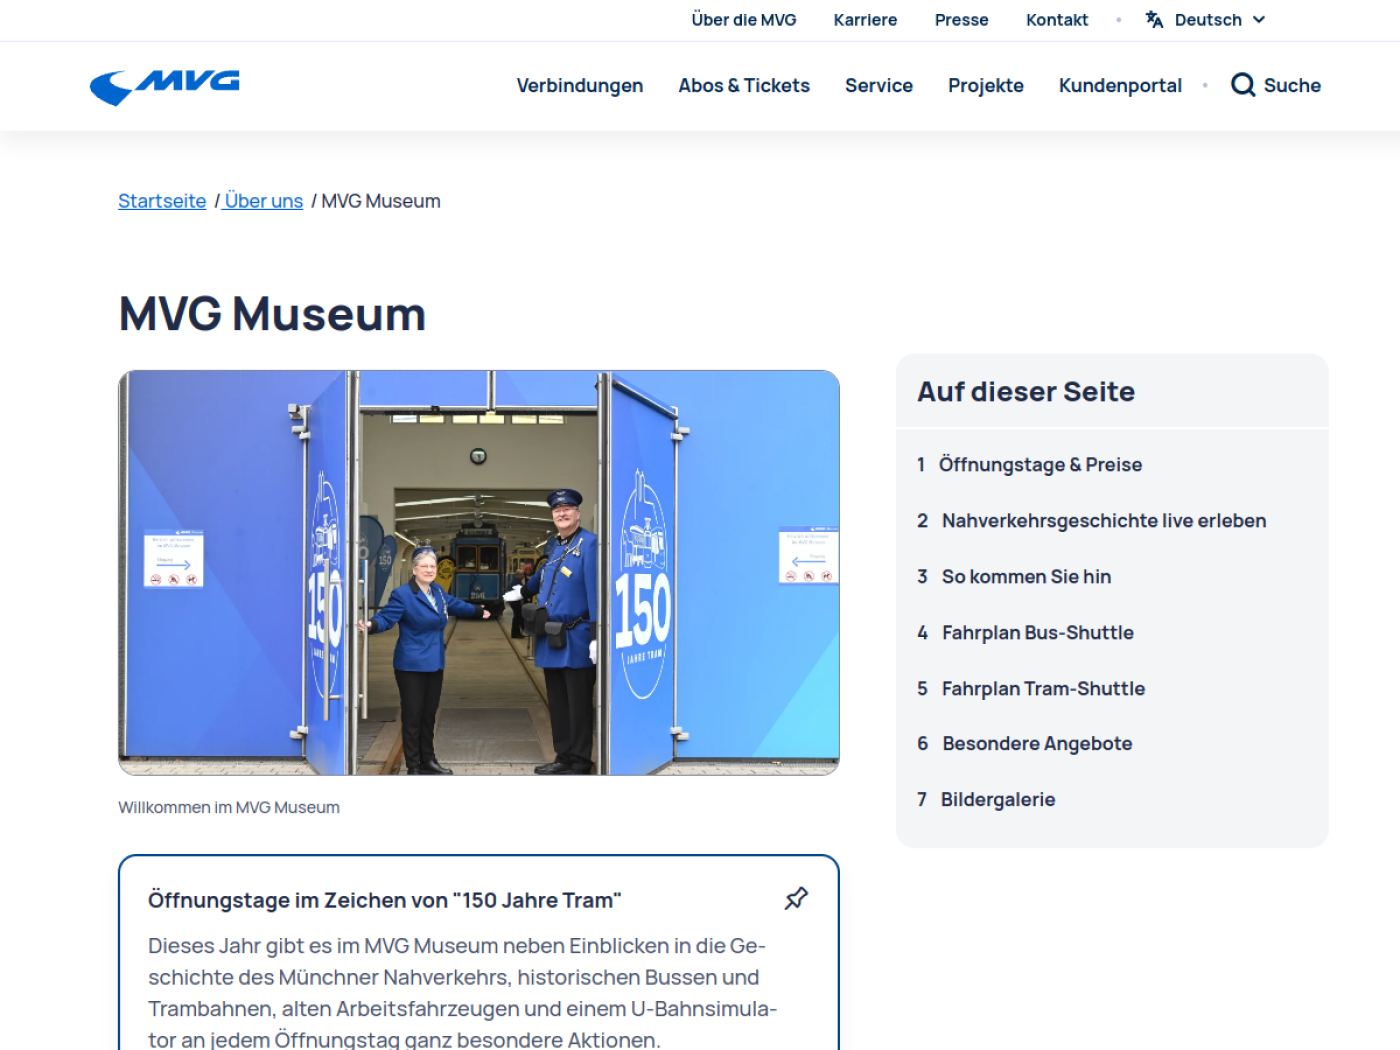
Task: Go to the Startseite breadcrumb
Action: coord(162,201)
